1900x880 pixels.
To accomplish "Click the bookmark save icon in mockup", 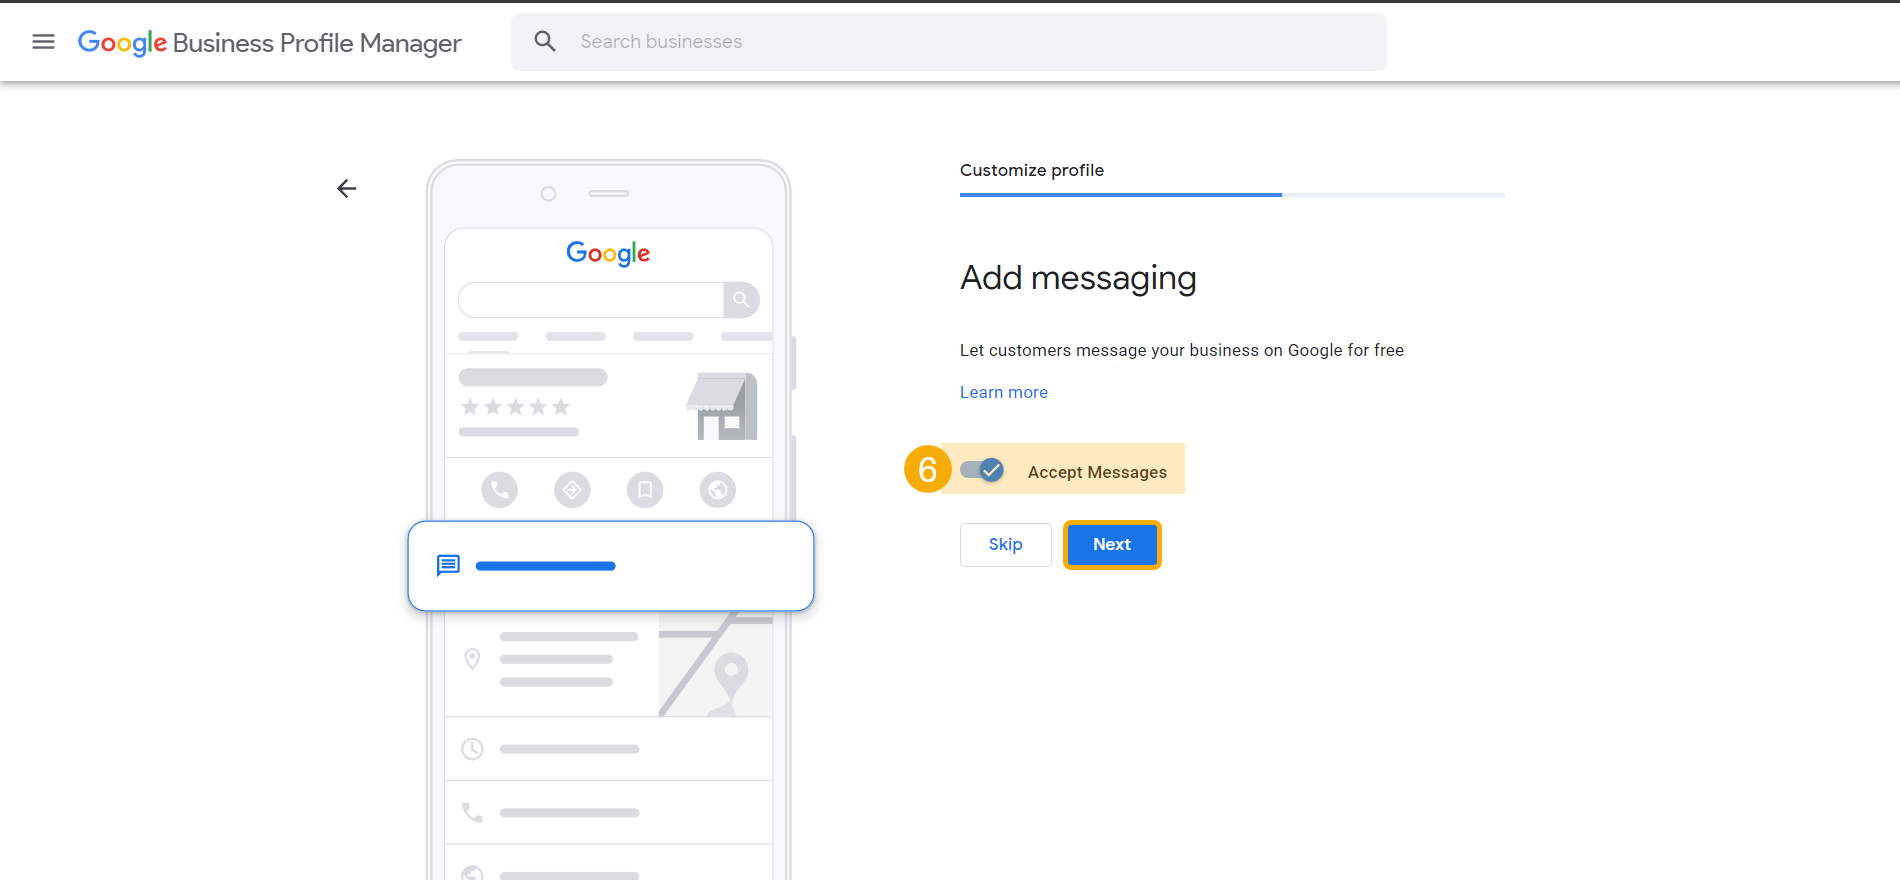I will tap(645, 489).
